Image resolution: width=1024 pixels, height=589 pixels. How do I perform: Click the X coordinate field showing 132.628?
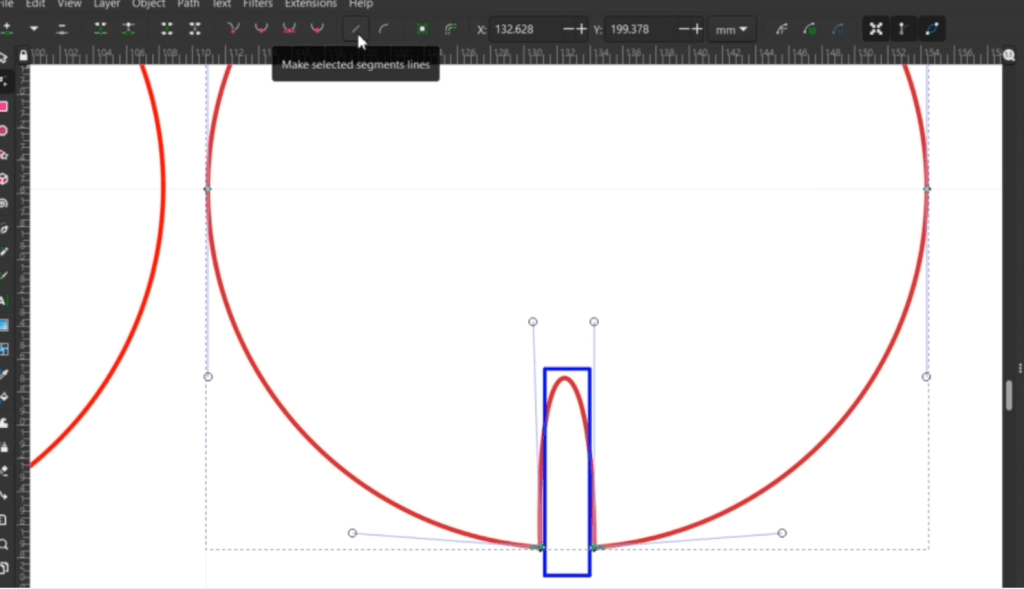click(x=525, y=29)
